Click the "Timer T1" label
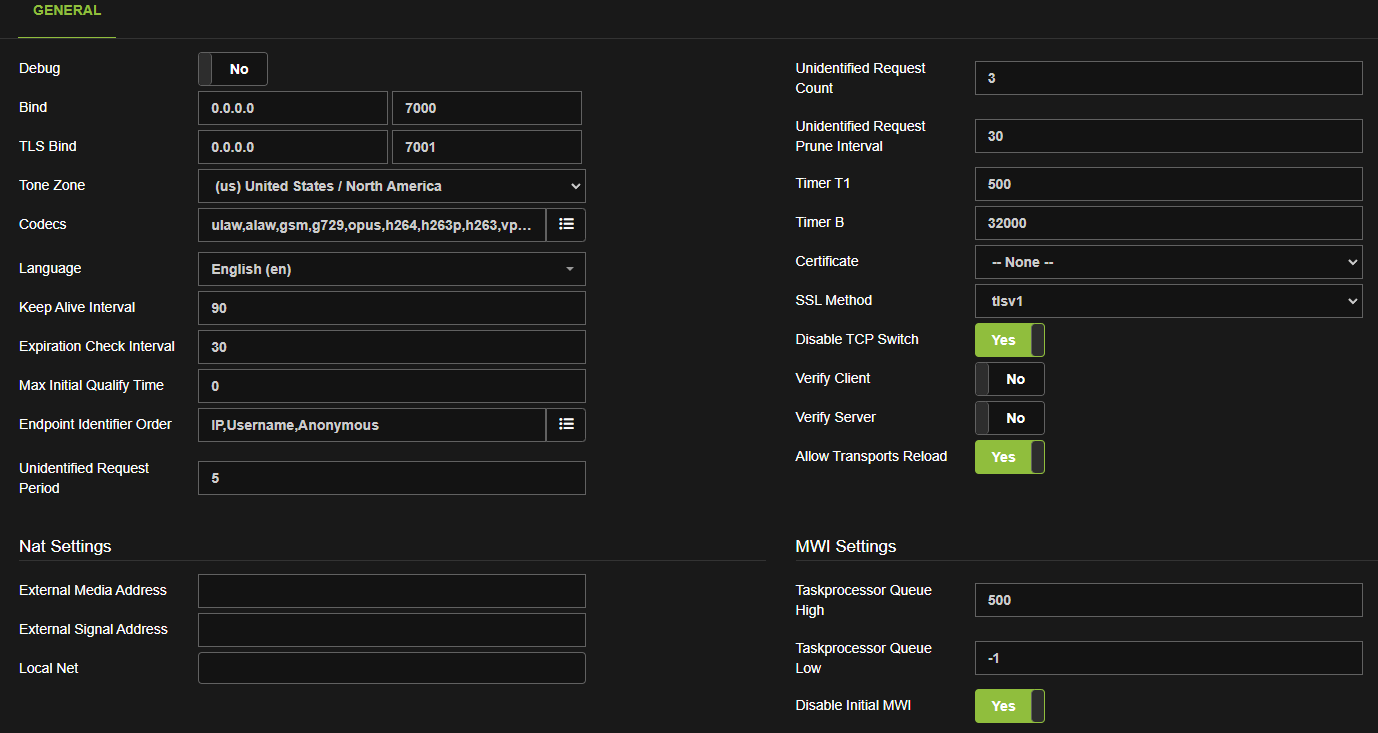The height and width of the screenshot is (733, 1378). coord(823,184)
